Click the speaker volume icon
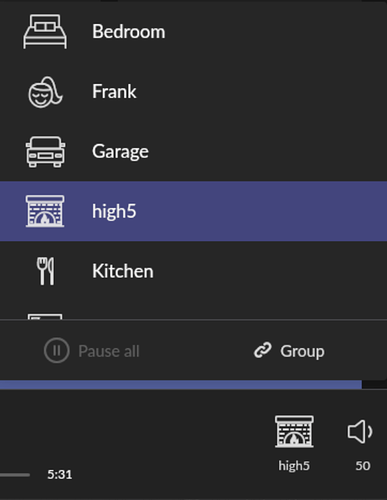387x500 pixels. (x=360, y=432)
